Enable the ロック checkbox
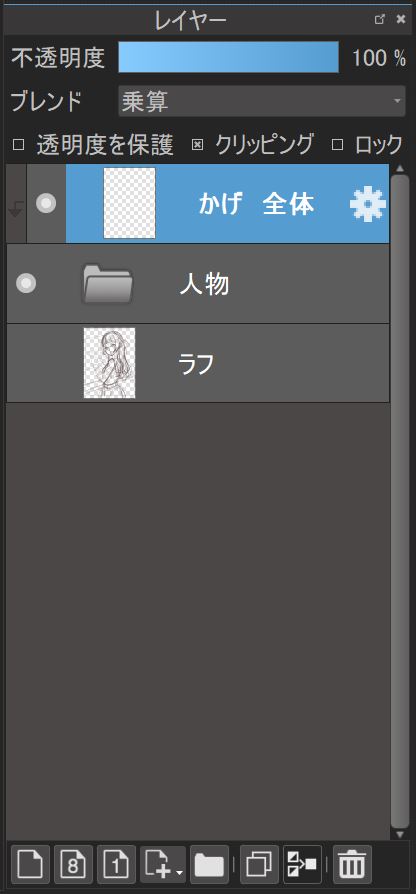The width and height of the screenshot is (416, 894). [x=337, y=145]
